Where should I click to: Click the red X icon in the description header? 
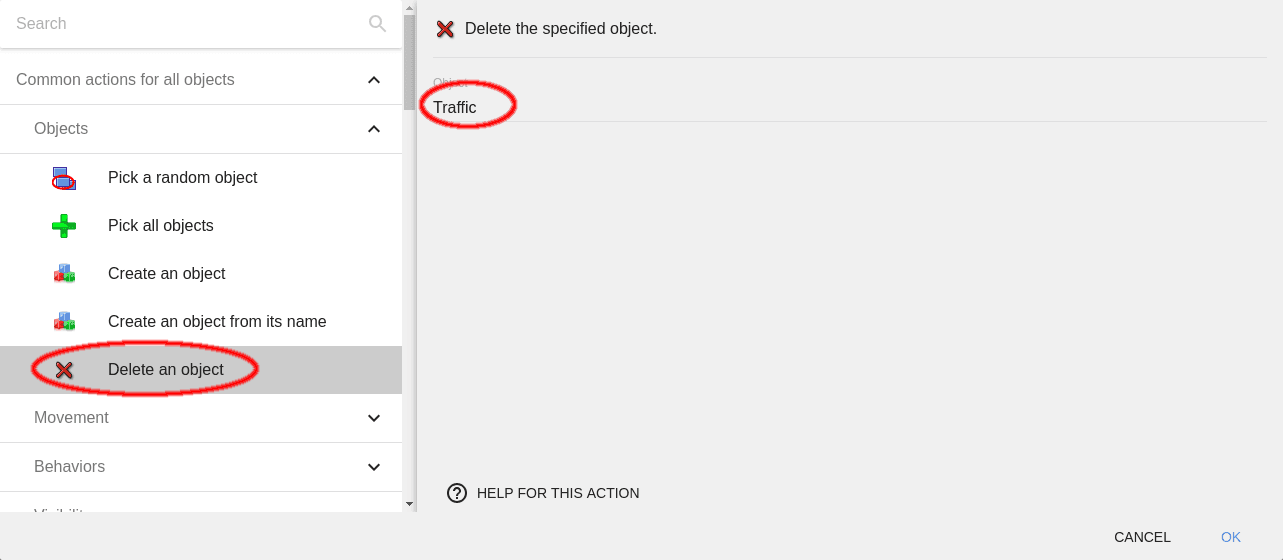click(445, 29)
